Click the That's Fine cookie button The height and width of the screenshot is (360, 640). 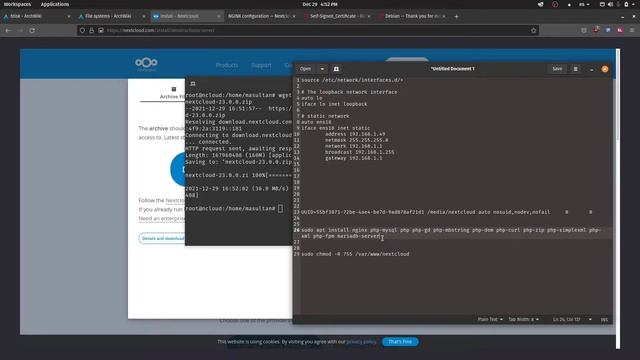[x=400, y=342]
